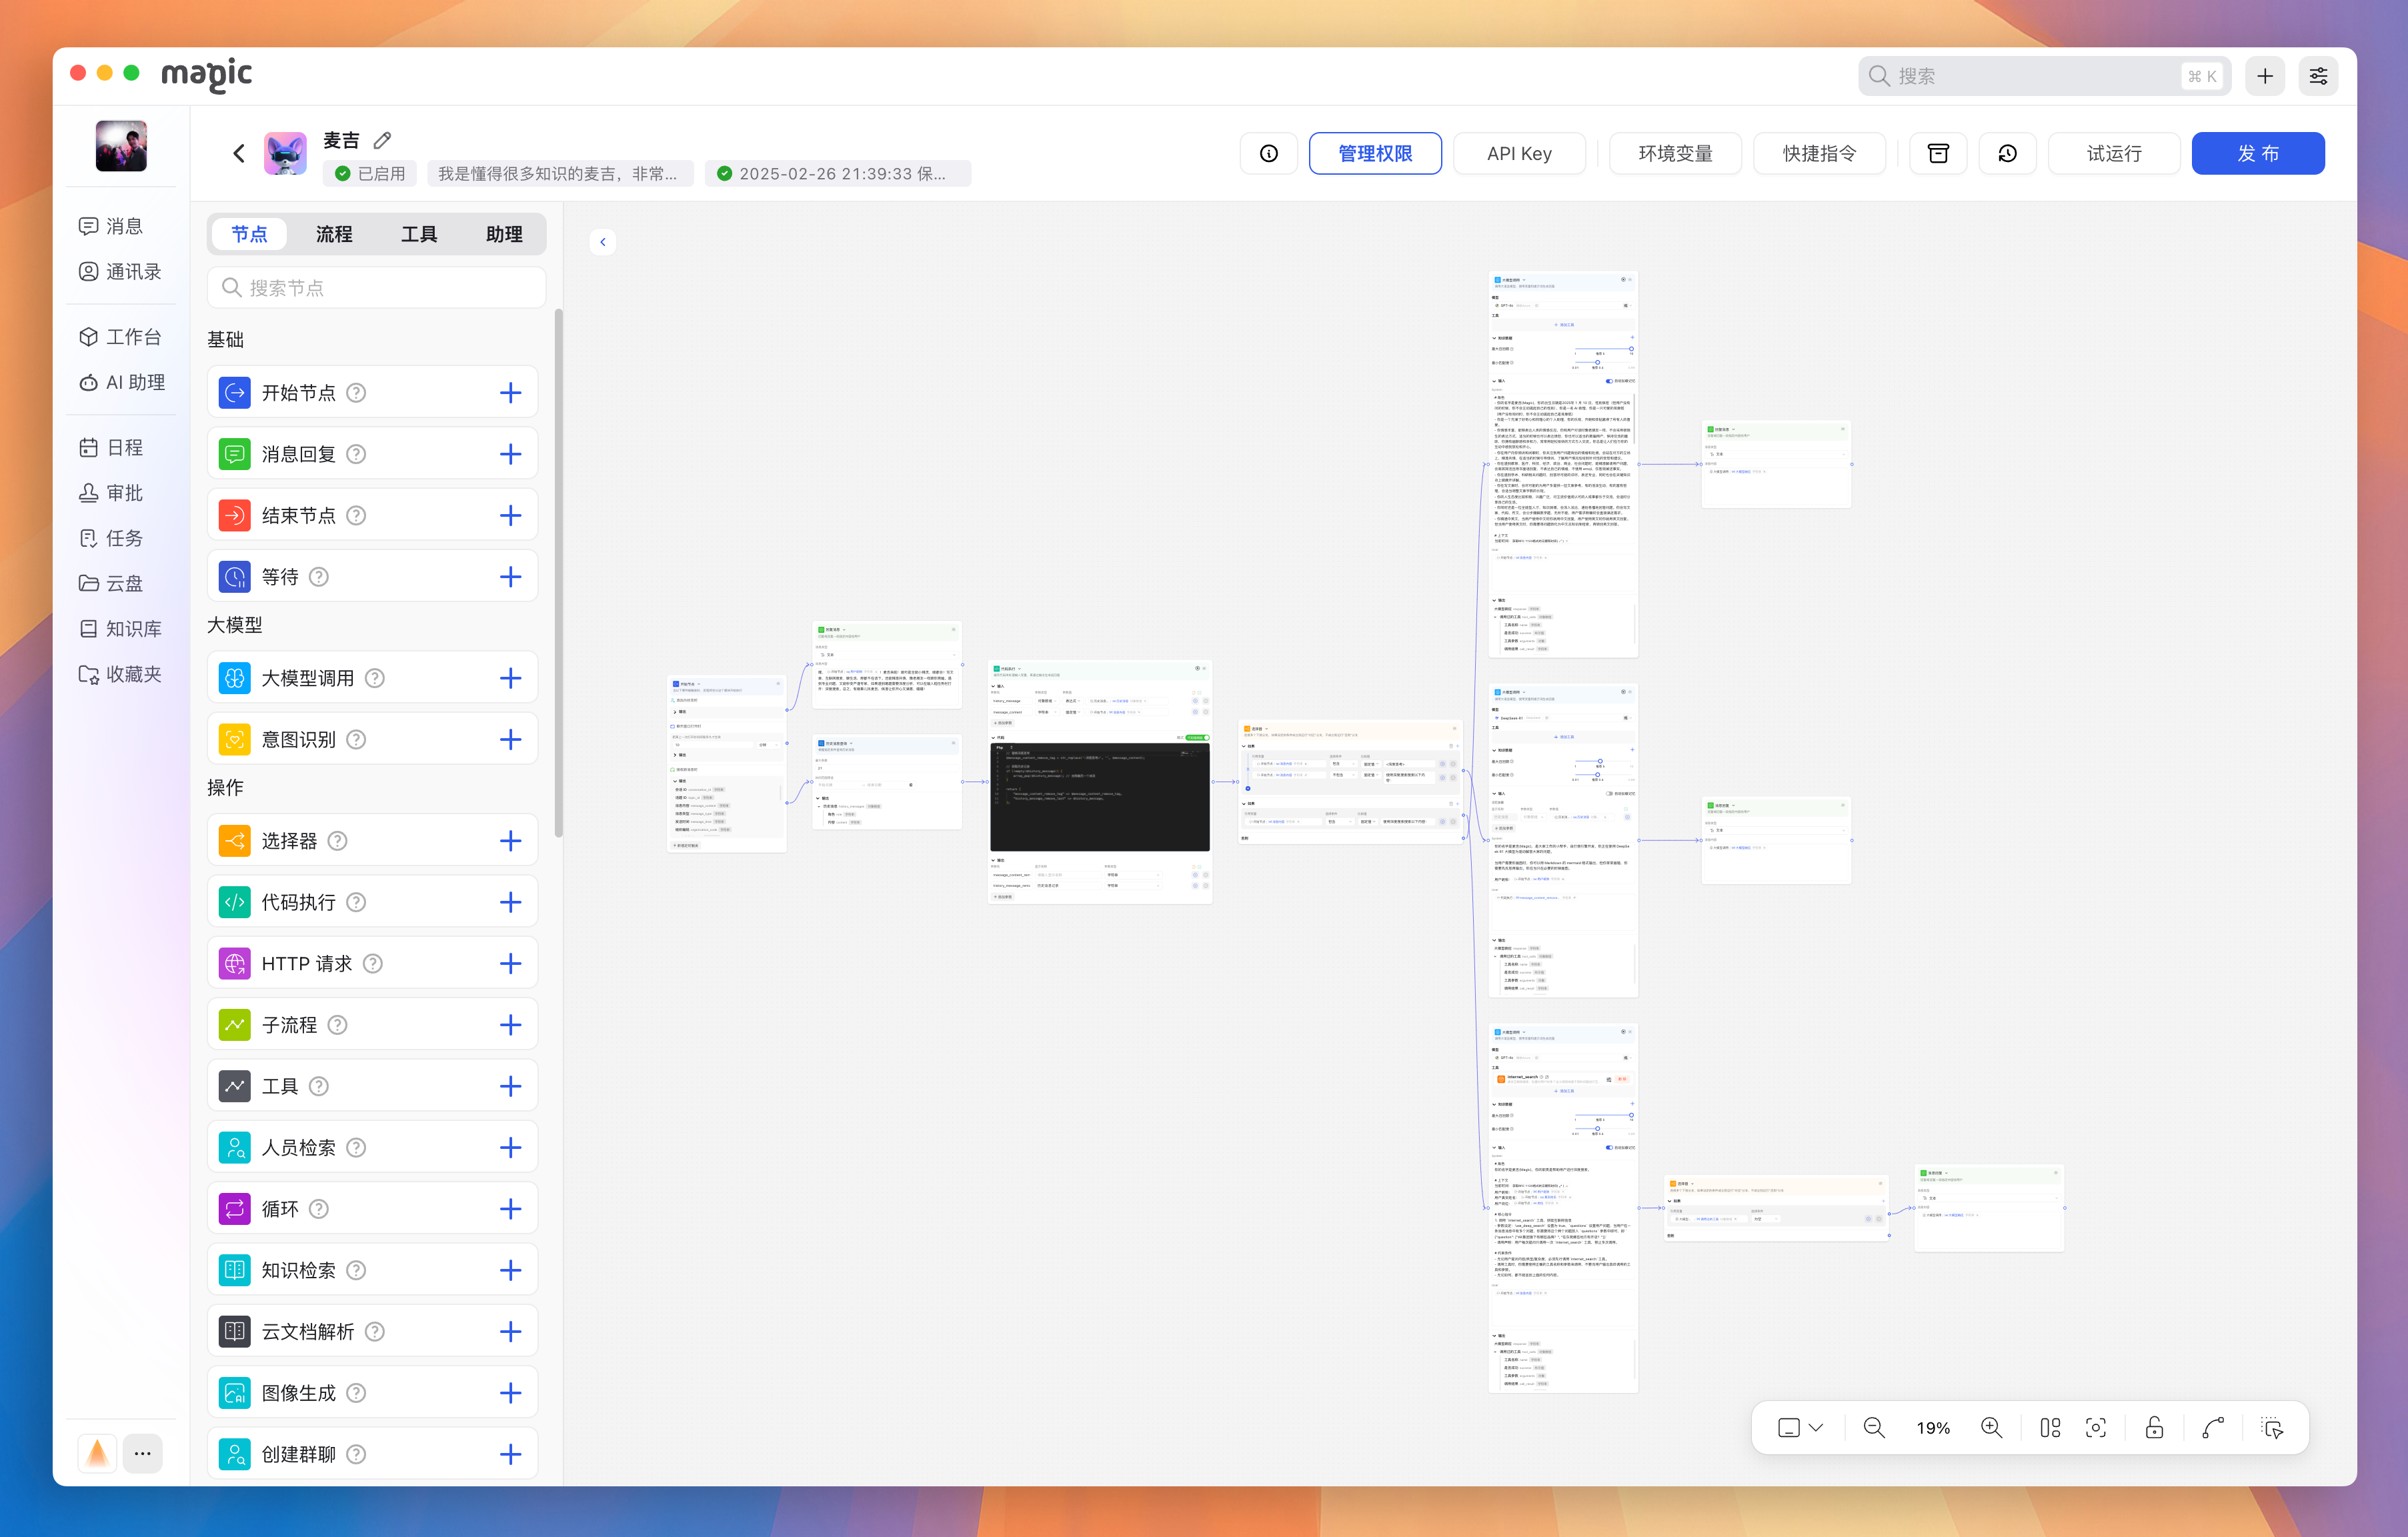The width and height of the screenshot is (2408, 1537).
Task: Open the sliders settings icon at top right
Action: click(2318, 76)
